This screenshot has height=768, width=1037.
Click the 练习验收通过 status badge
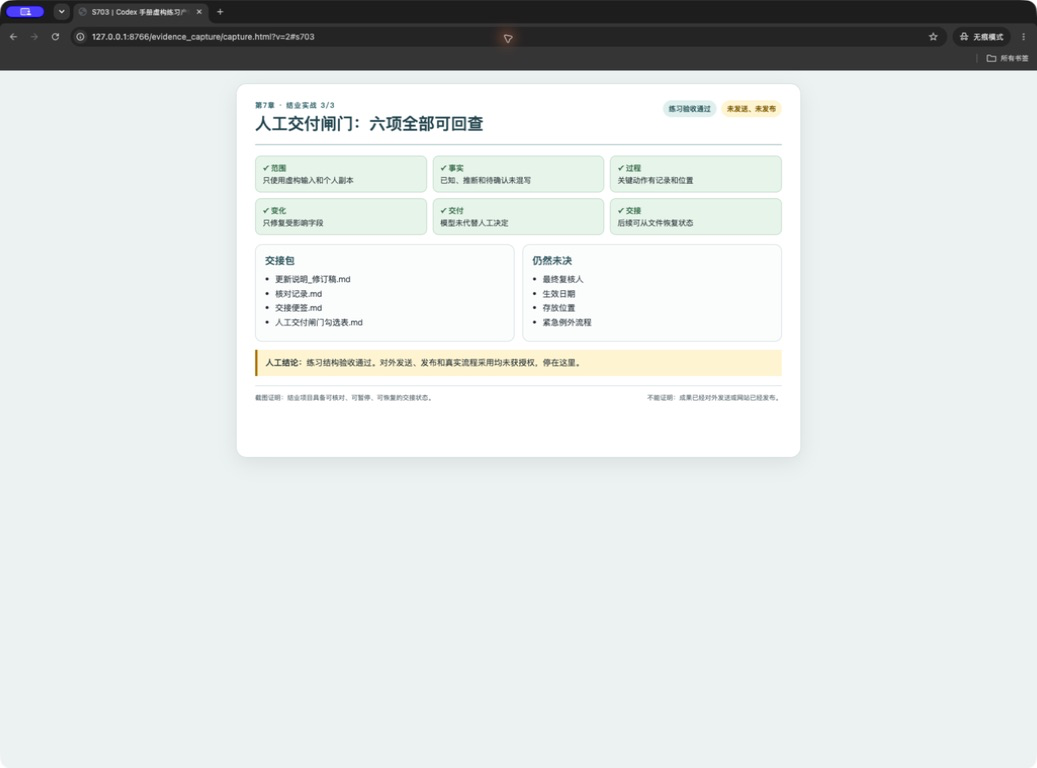pos(689,109)
